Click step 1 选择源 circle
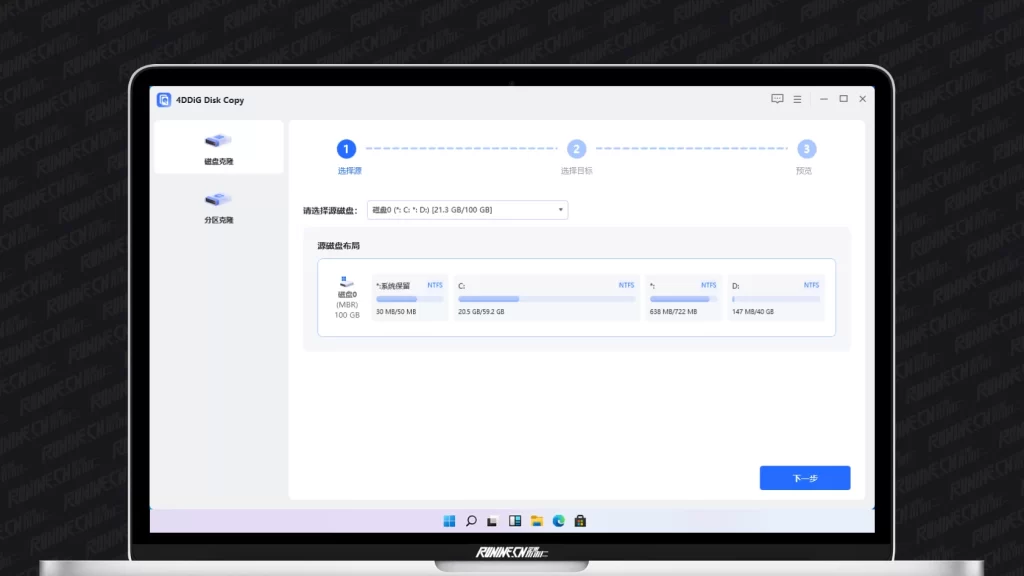Image resolution: width=1024 pixels, height=576 pixels. tap(346, 149)
